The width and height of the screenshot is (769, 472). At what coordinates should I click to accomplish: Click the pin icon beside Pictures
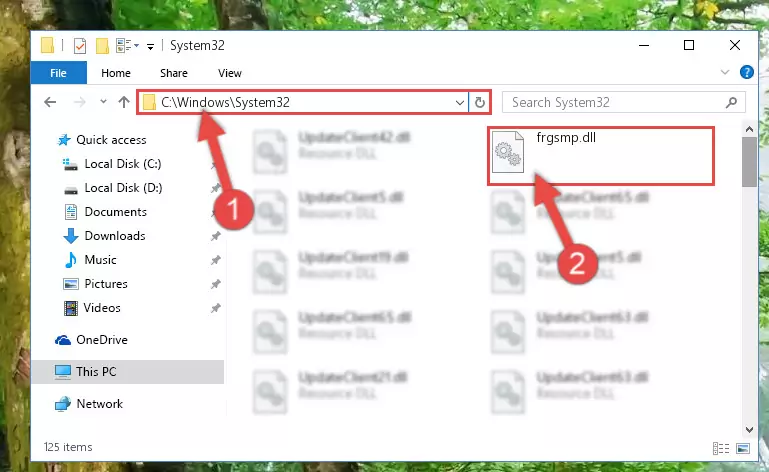point(215,284)
